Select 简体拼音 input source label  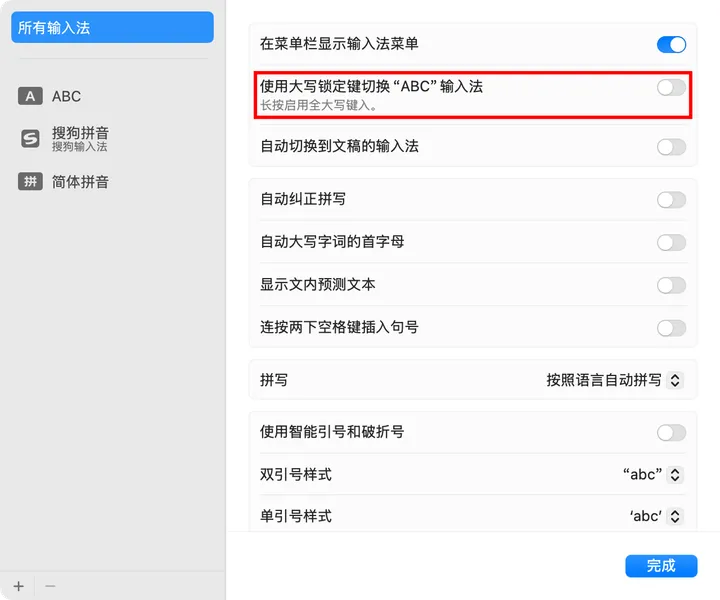click(x=80, y=182)
